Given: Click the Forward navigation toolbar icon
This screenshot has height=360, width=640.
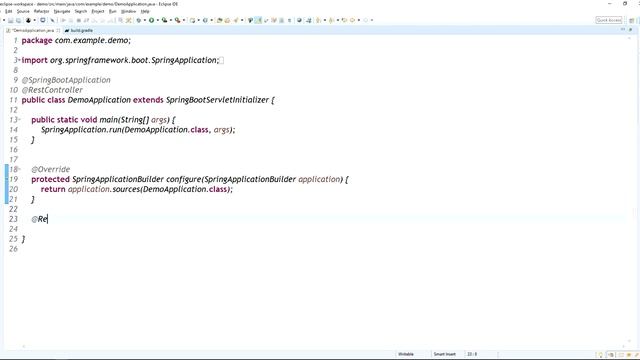Looking at the screenshot, I should (x=366, y=20).
